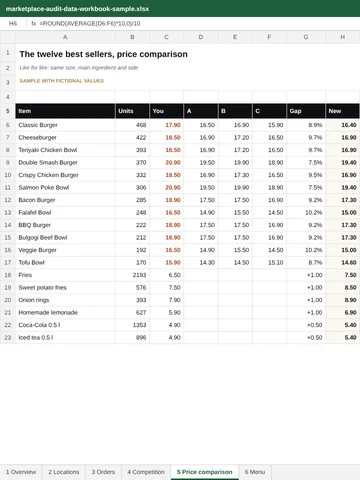This screenshot has height=480, width=360.
Task: Click Sweet potato fries New price 8.50
Action: click(x=342, y=287)
